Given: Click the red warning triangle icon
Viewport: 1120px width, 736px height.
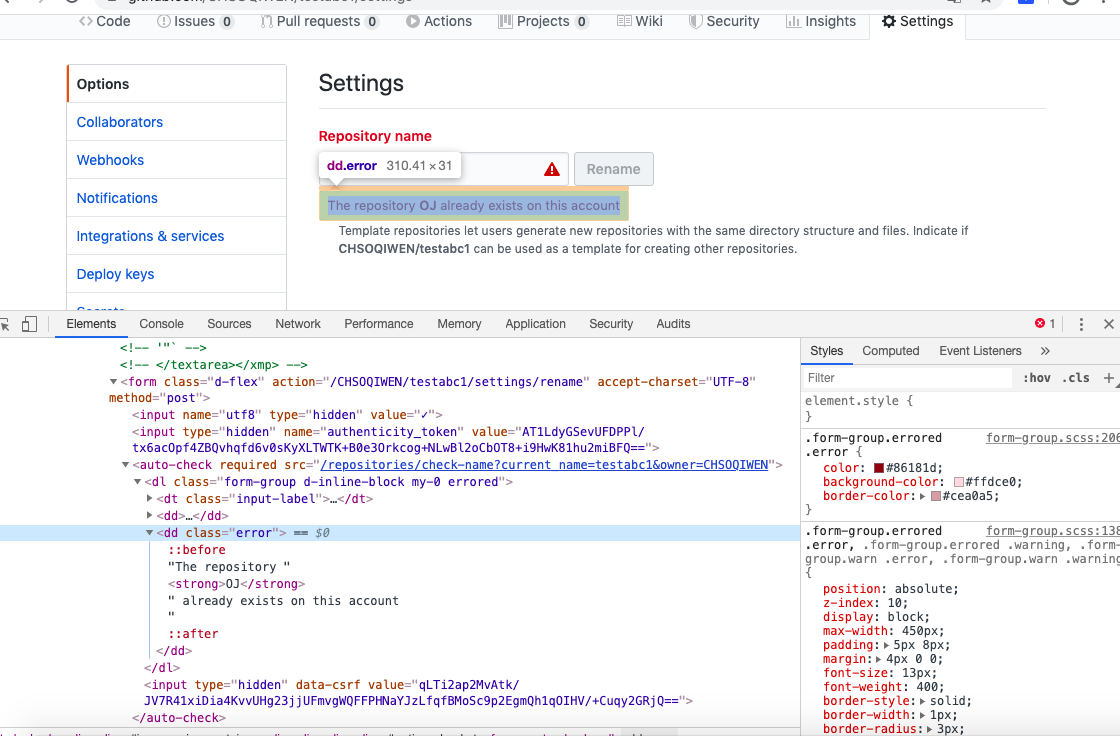Looking at the screenshot, I should point(551,169).
